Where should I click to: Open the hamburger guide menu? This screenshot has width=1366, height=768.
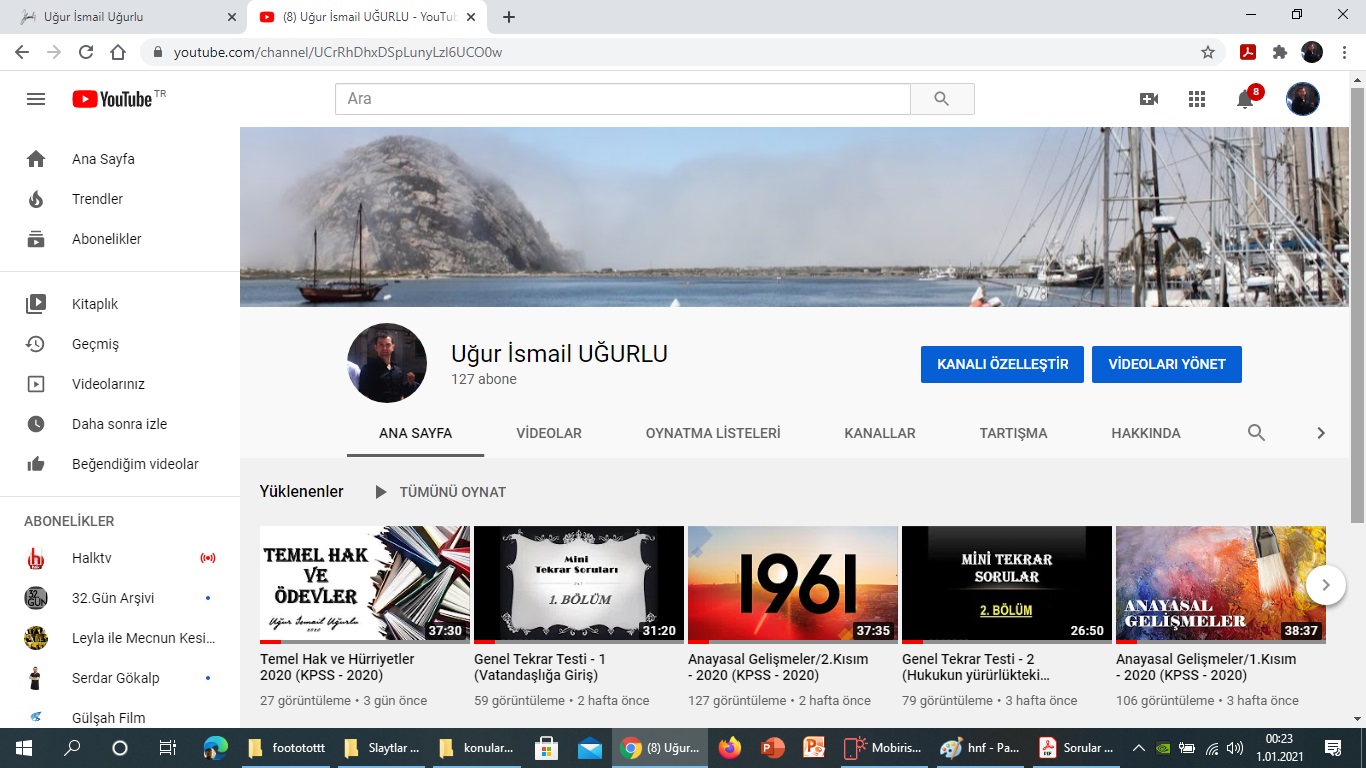[x=36, y=99]
